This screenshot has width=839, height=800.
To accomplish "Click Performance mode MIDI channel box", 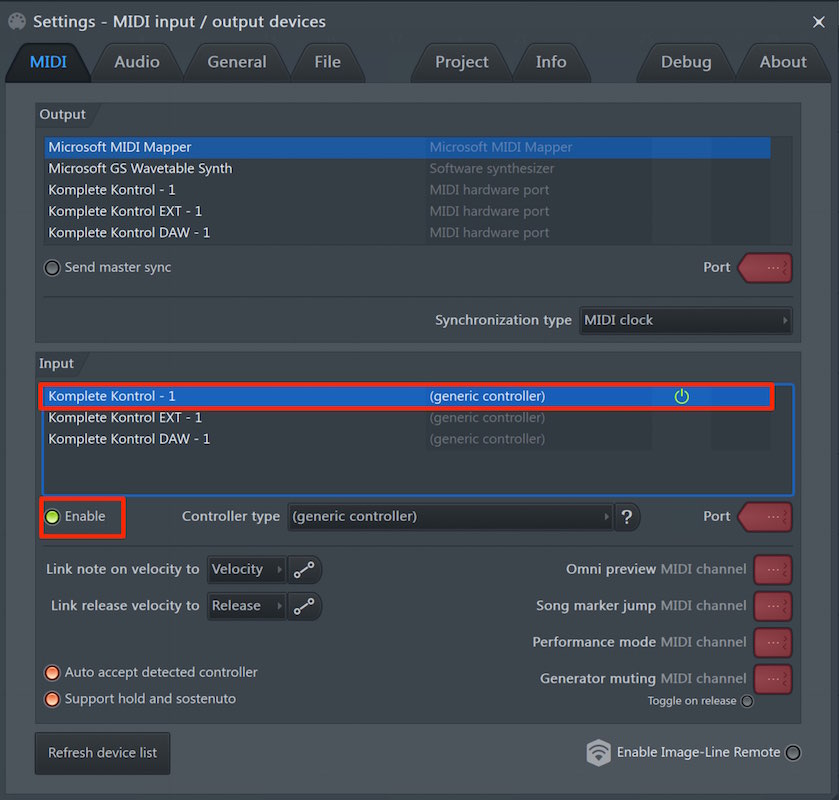I will tap(773, 643).
